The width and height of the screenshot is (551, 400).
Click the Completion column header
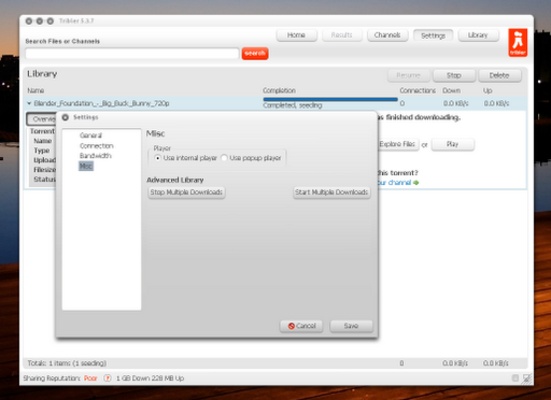[x=279, y=90]
